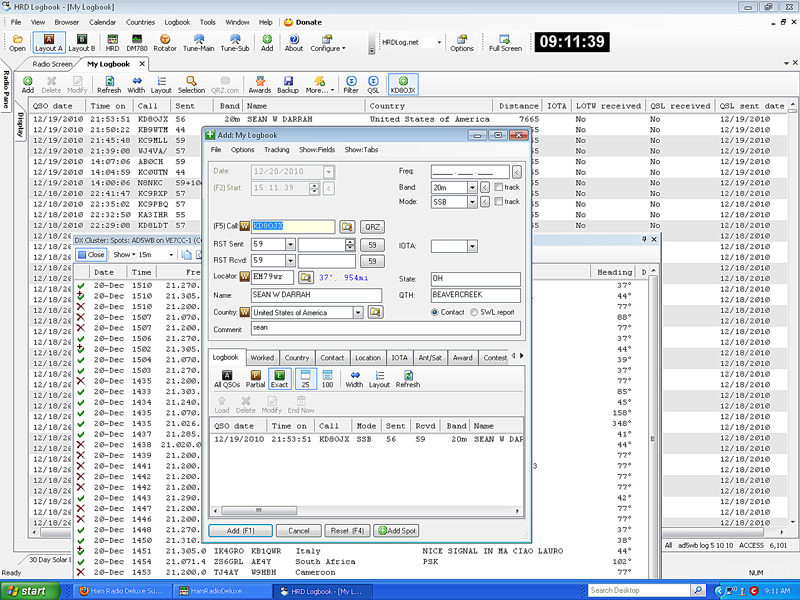
Task: Select Layout B in main toolbar
Action: click(x=82, y=43)
